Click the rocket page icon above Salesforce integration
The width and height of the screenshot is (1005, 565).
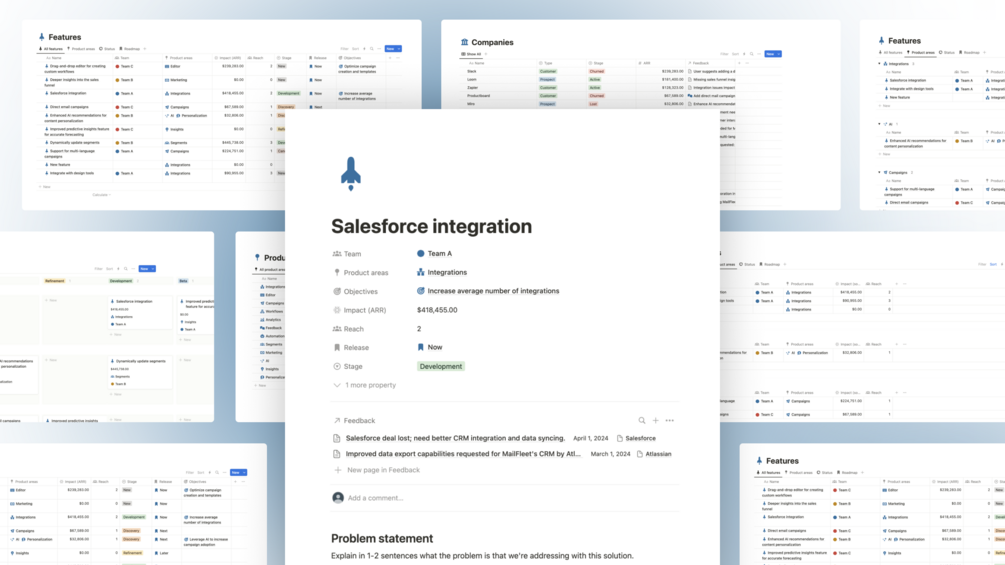click(x=351, y=174)
